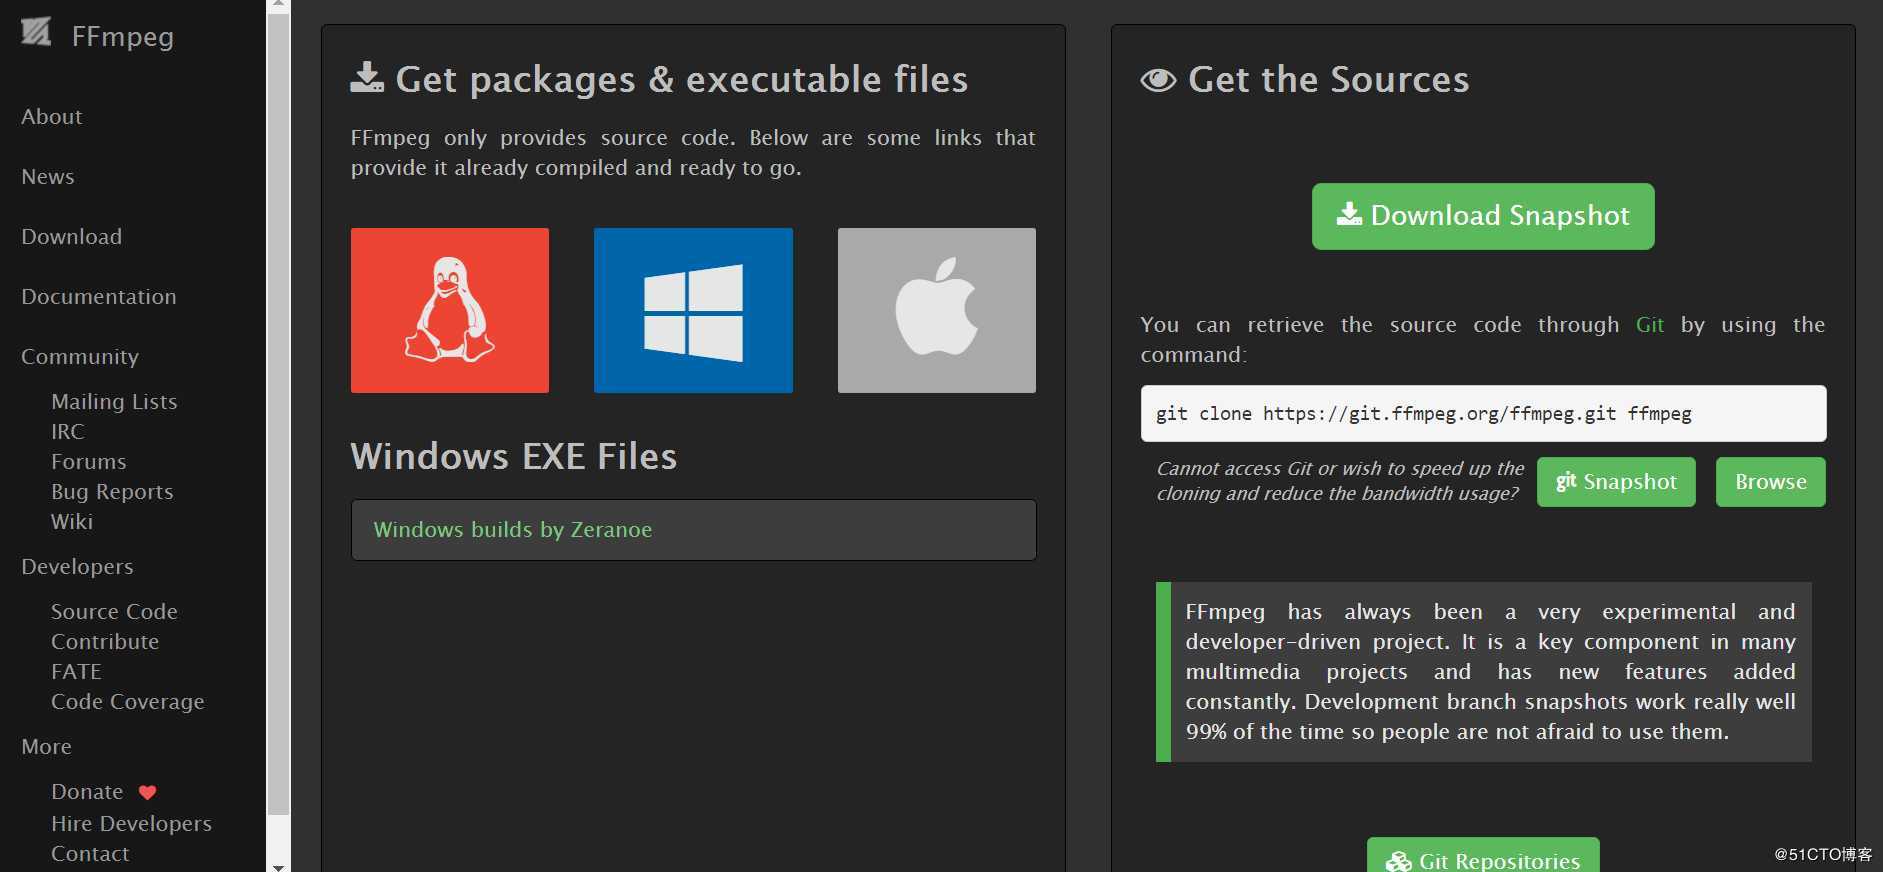Open the FATE link
The width and height of the screenshot is (1883, 872).
[76, 671]
